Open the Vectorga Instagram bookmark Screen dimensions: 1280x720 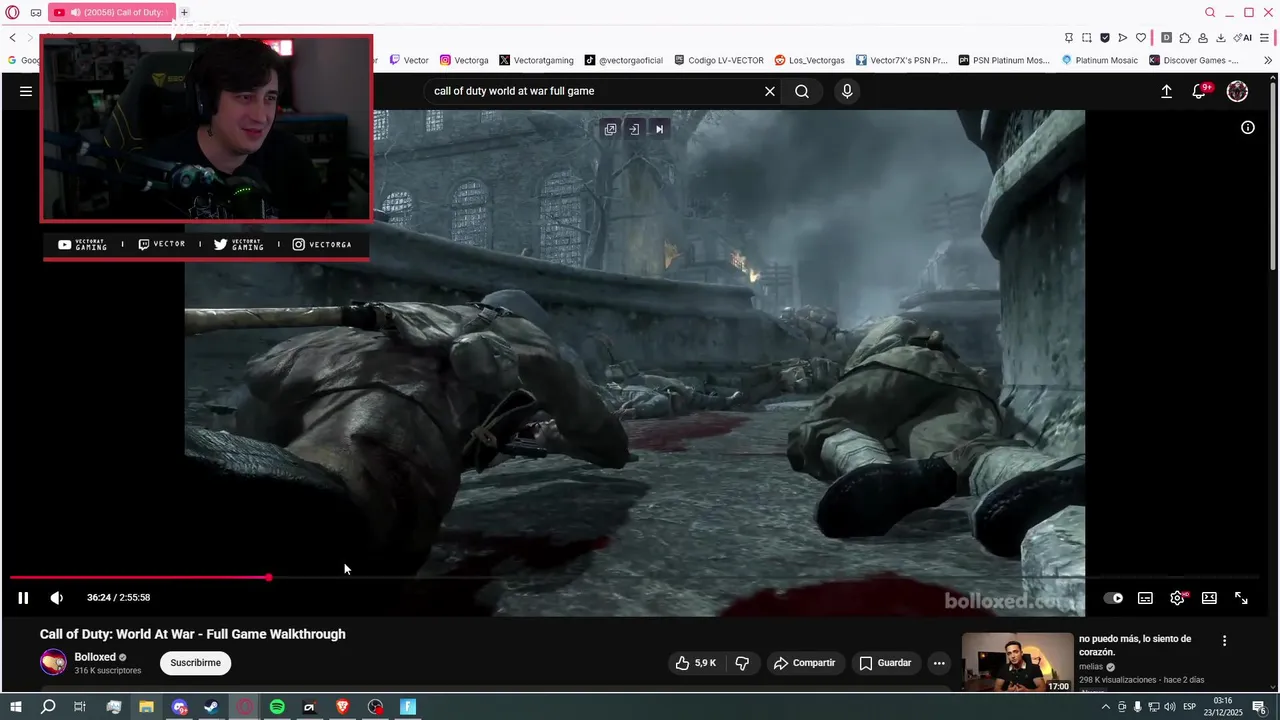pos(464,60)
